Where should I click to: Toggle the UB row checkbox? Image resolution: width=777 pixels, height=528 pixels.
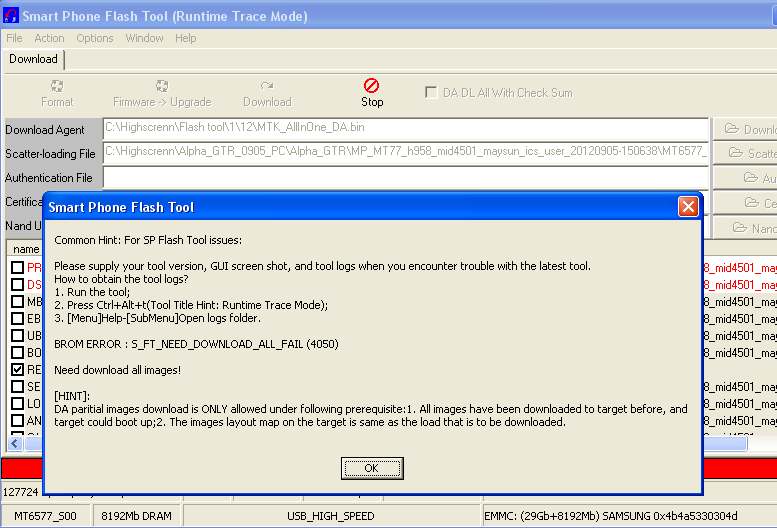click(17, 335)
